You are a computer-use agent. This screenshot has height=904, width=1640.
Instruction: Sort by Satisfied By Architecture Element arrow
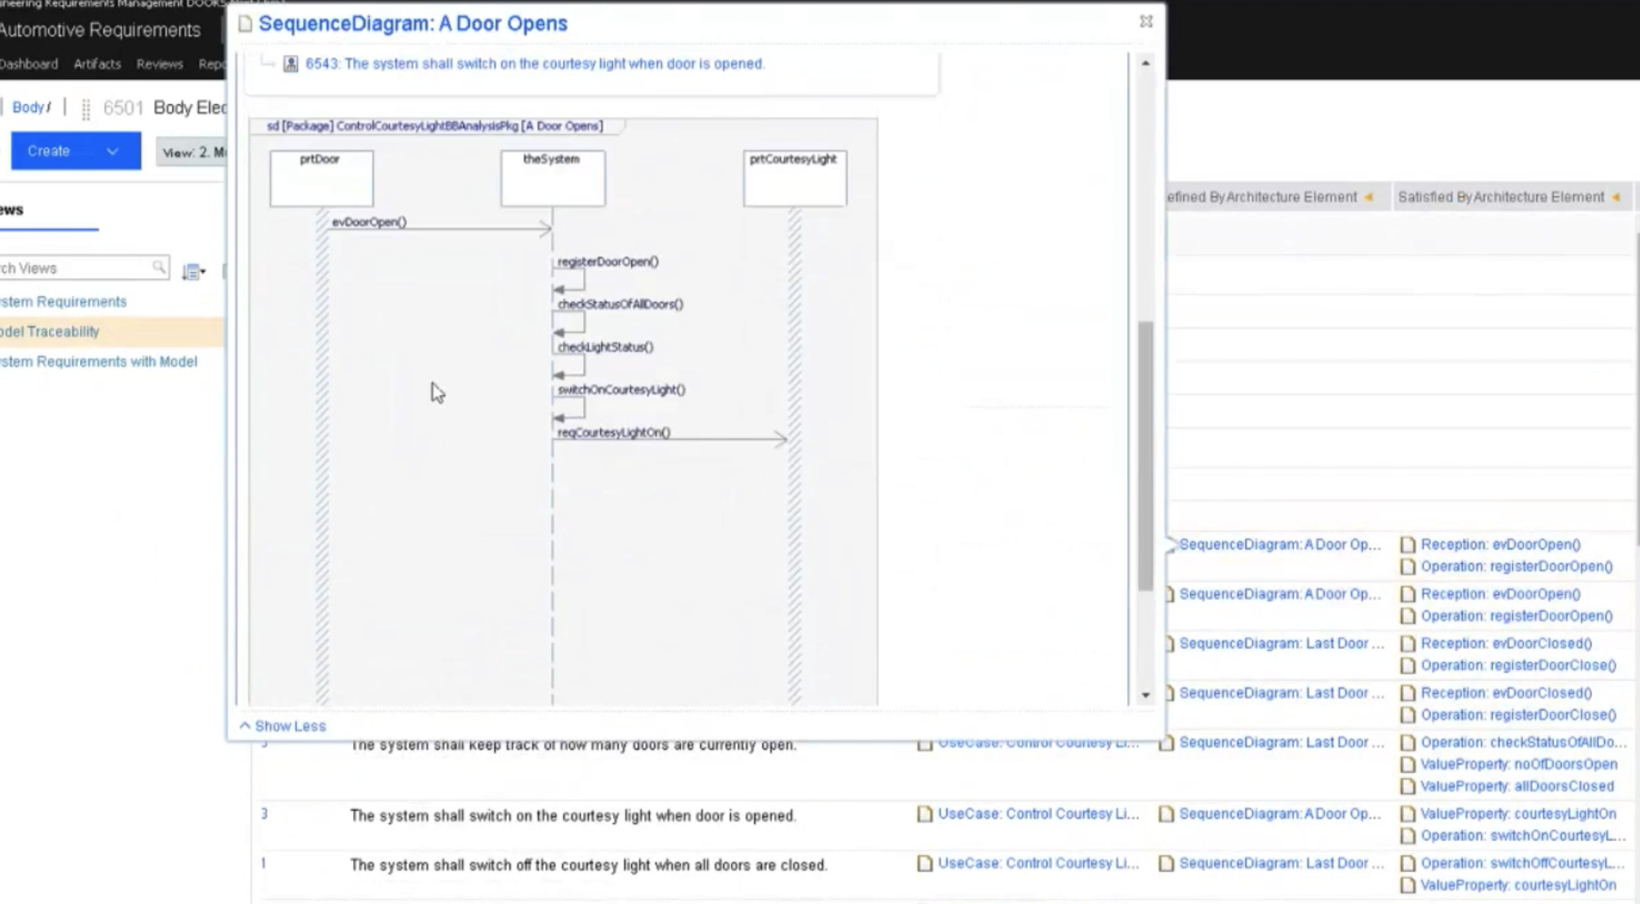coord(1616,197)
